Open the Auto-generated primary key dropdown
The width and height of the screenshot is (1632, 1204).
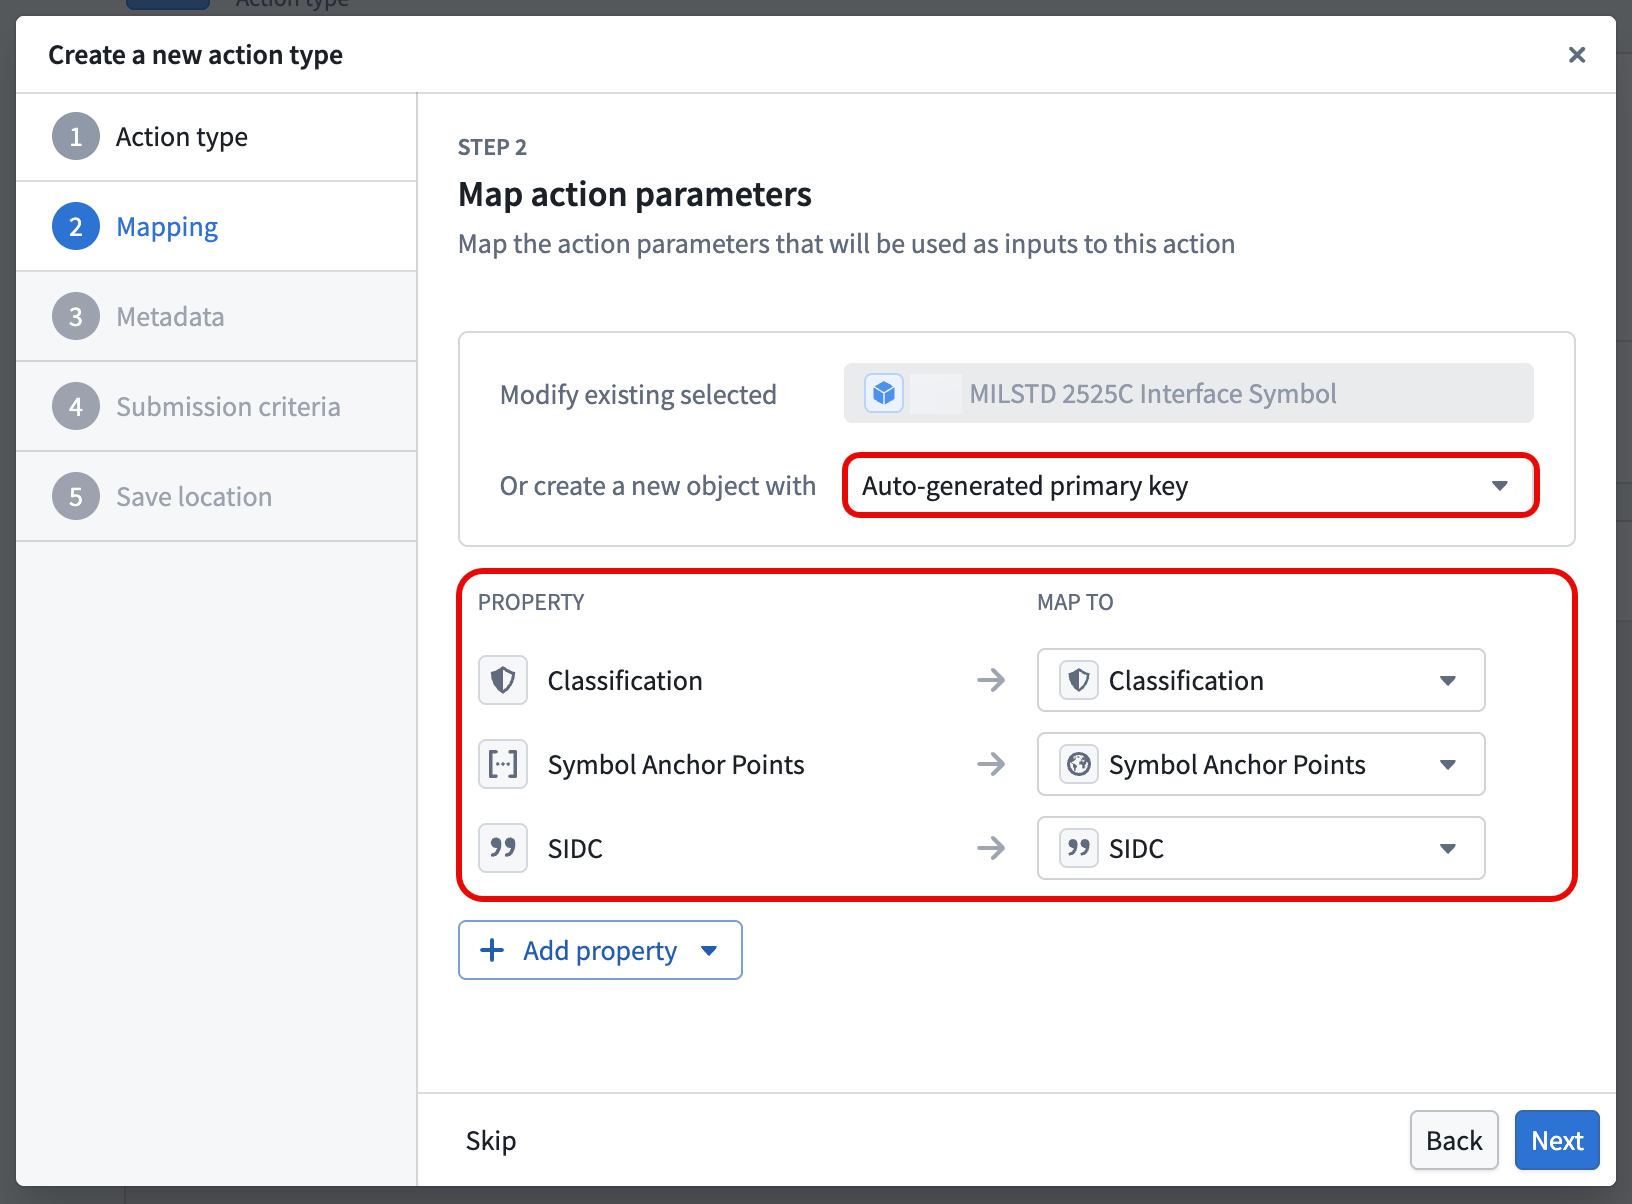(1190, 486)
